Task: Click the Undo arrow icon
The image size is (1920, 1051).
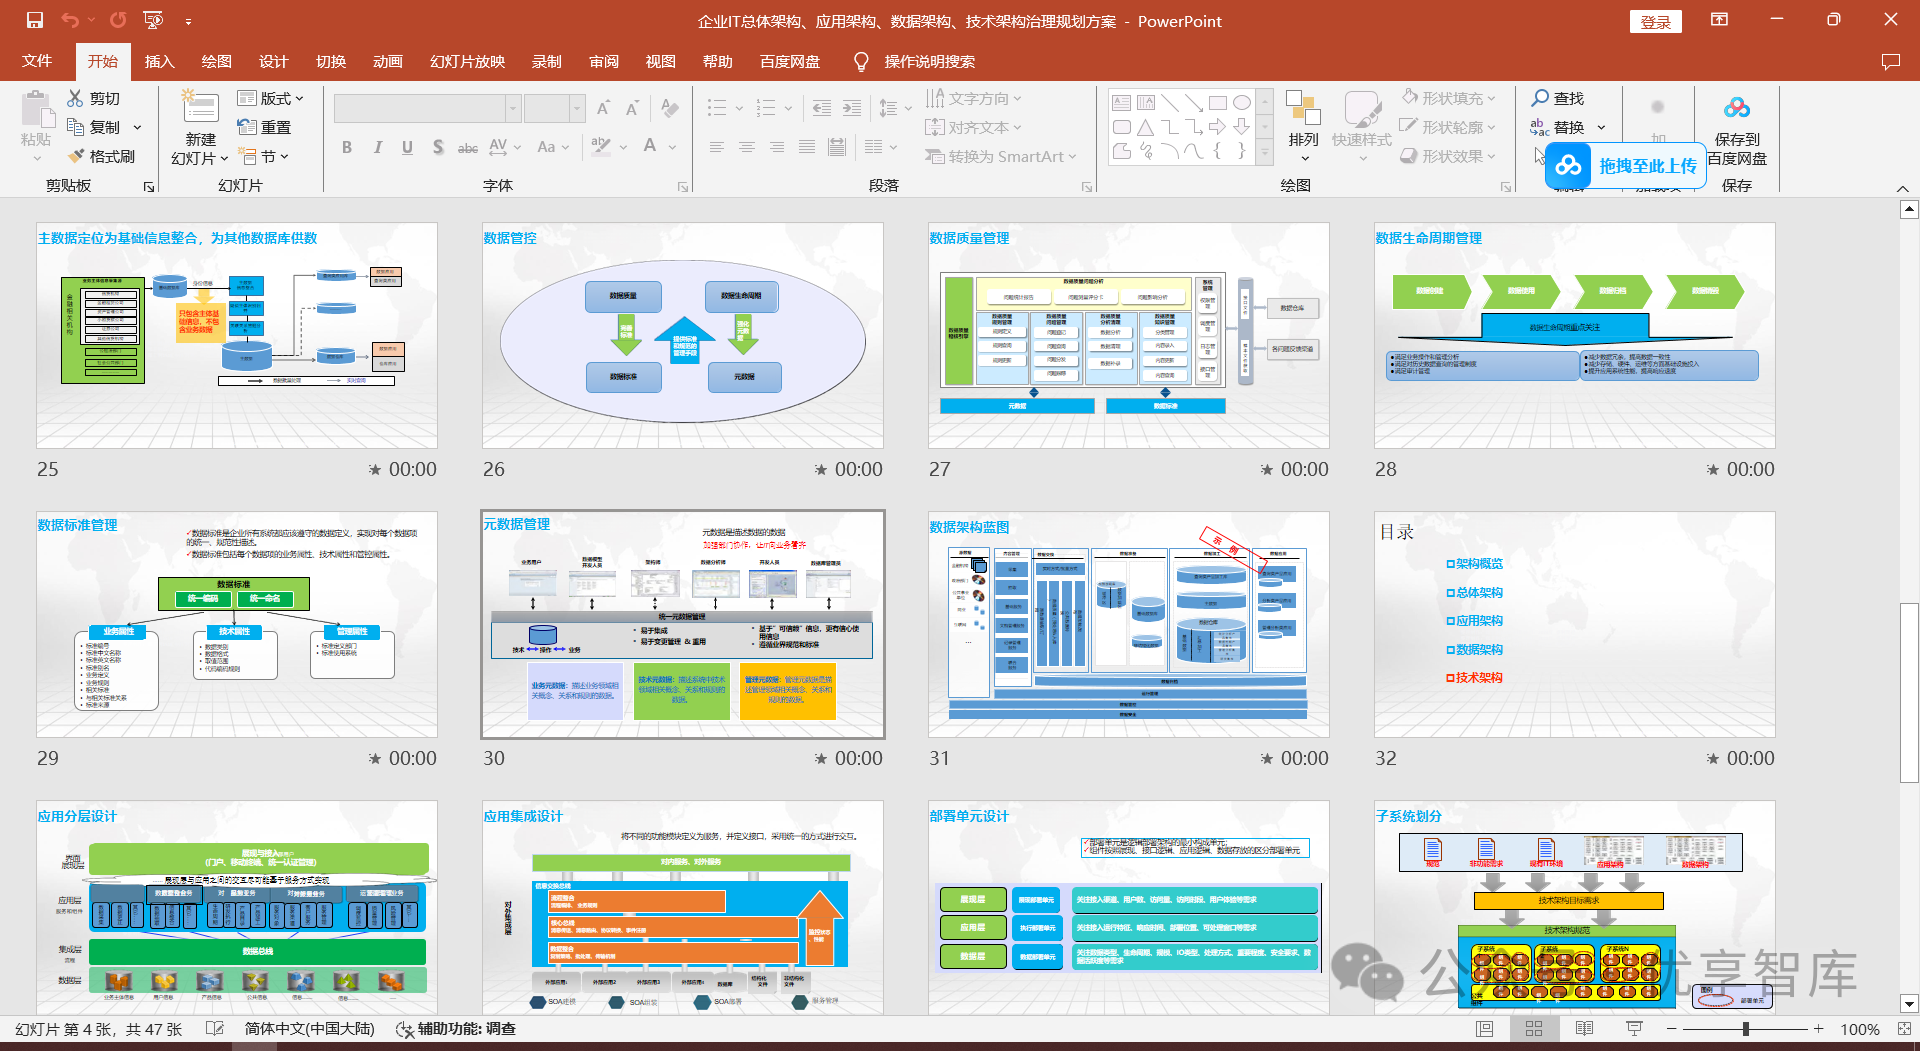Action: pos(69,20)
